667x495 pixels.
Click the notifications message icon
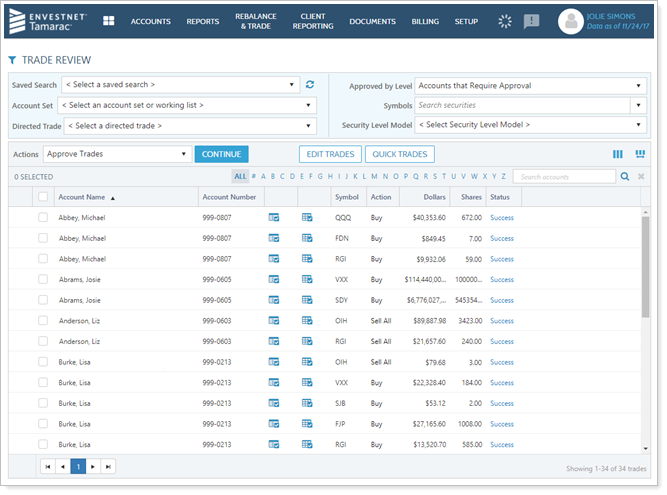[x=531, y=21]
